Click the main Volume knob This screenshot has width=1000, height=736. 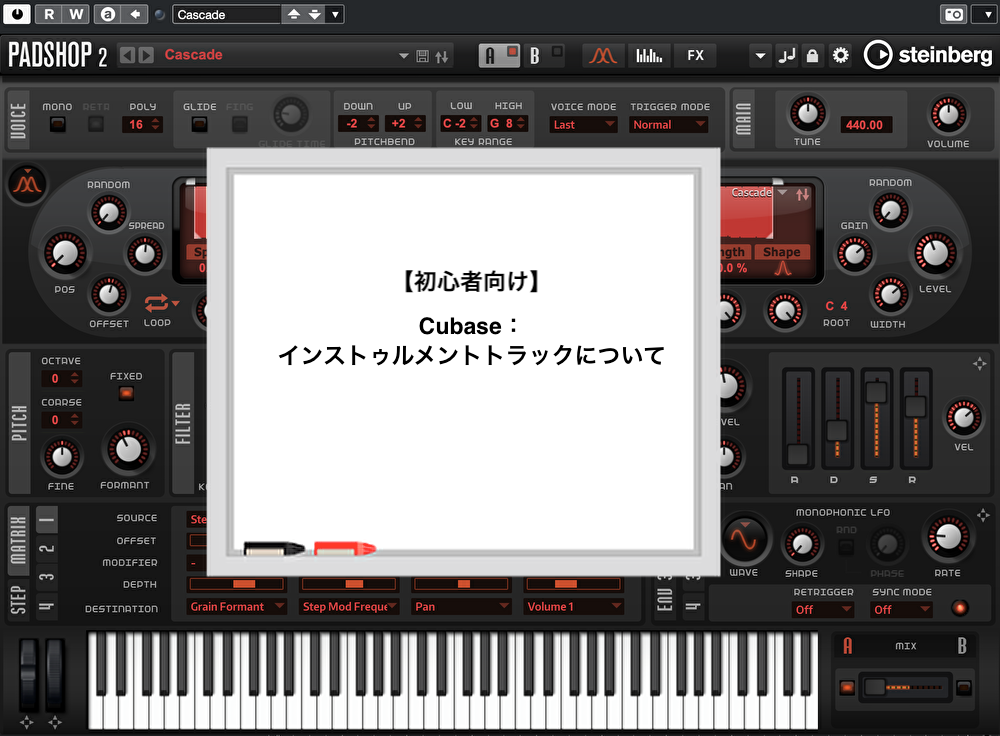948,115
